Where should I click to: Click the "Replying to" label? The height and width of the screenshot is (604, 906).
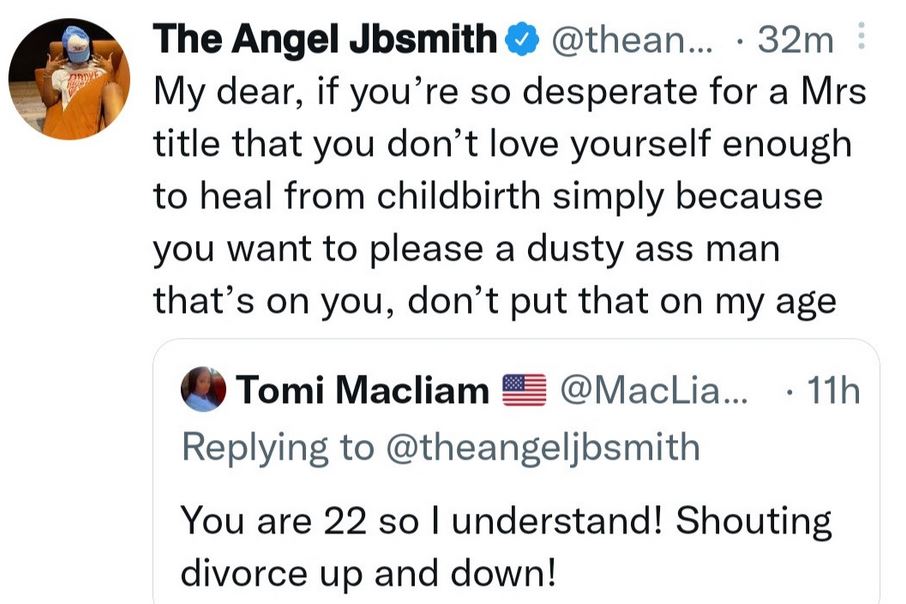(260, 446)
